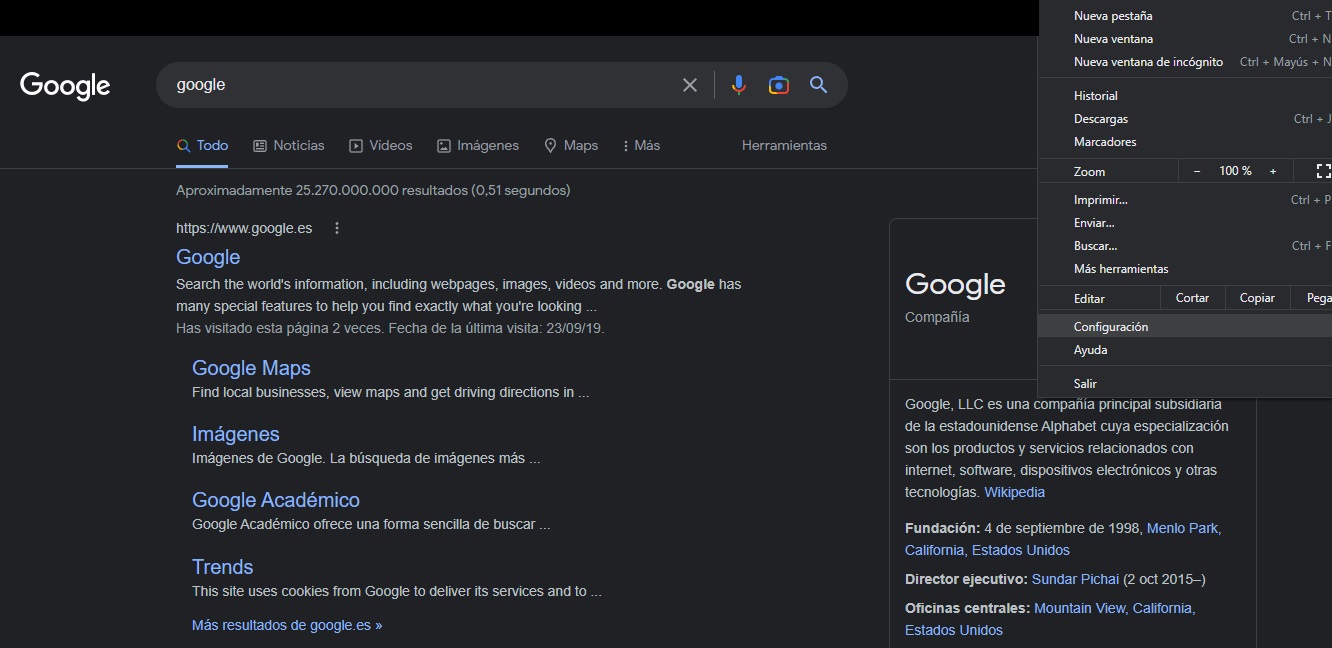Switch to the Vídeos tab
The height and width of the screenshot is (648, 1332).
tap(380, 145)
